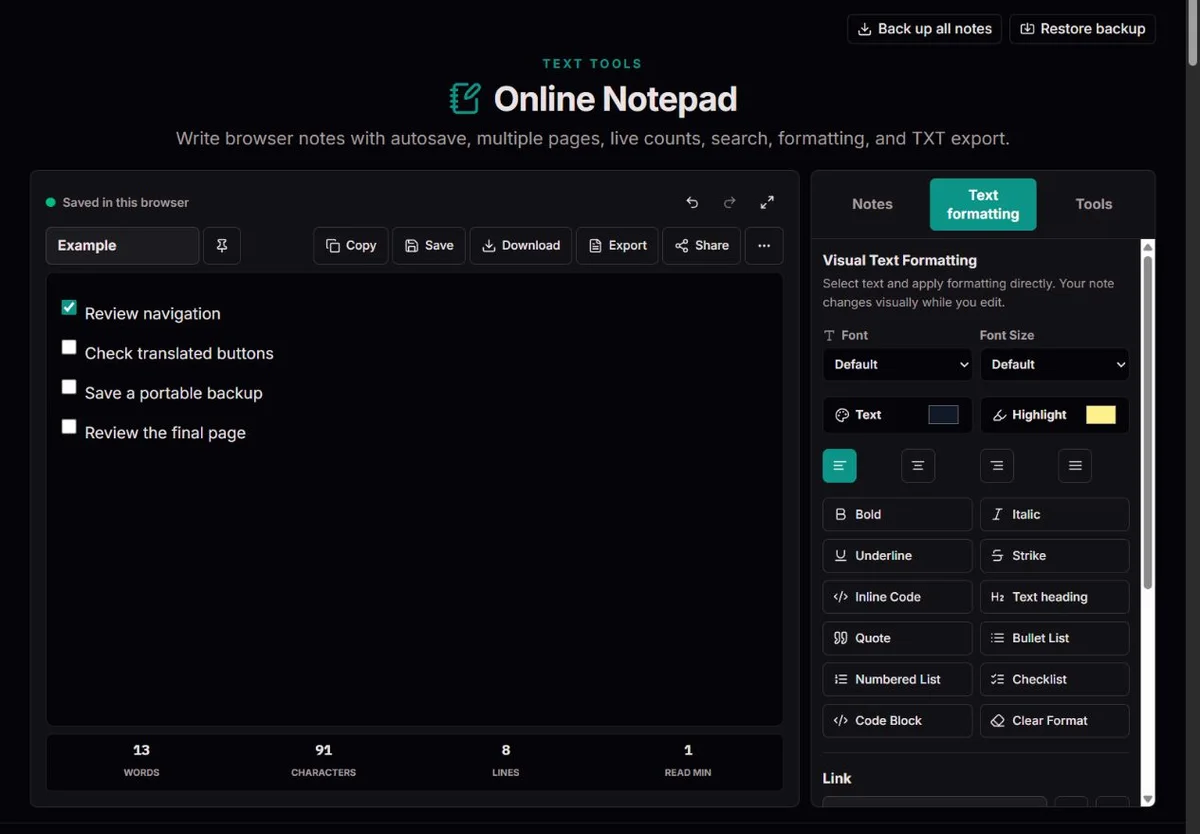The height and width of the screenshot is (834, 1200).
Task: Share the current note
Action: click(701, 245)
